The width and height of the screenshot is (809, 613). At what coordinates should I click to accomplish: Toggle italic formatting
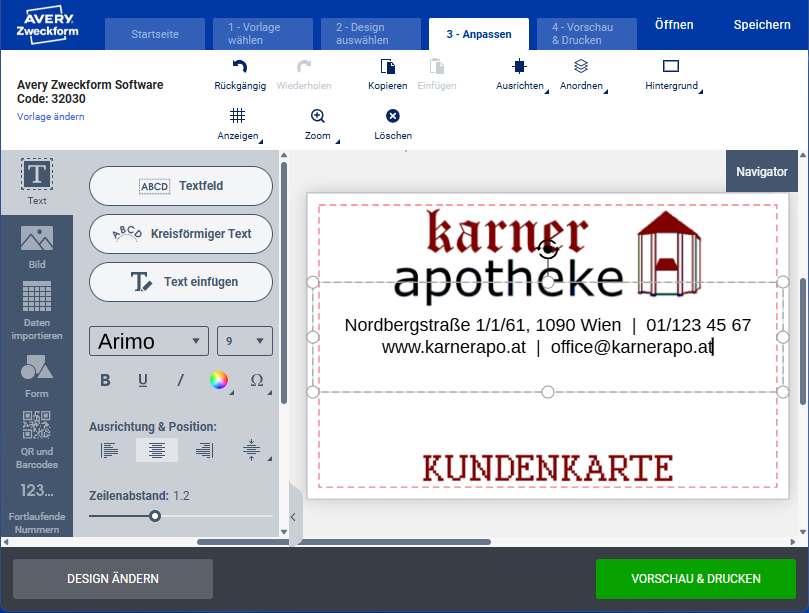coord(181,381)
